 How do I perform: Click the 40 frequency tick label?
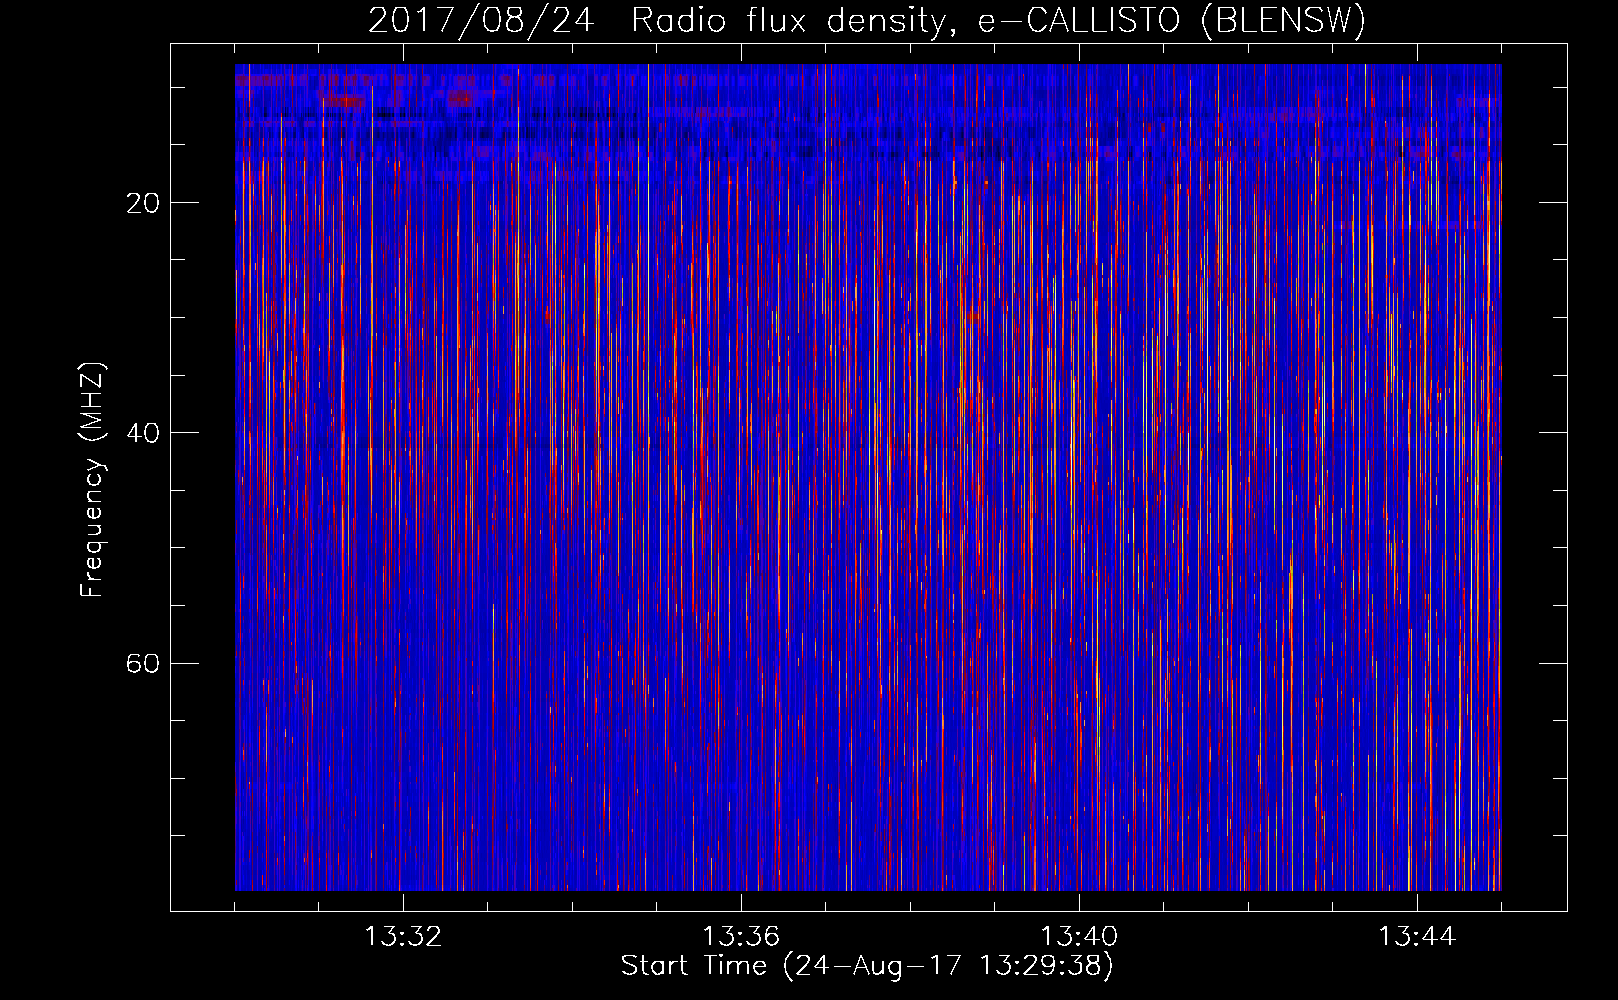143,433
